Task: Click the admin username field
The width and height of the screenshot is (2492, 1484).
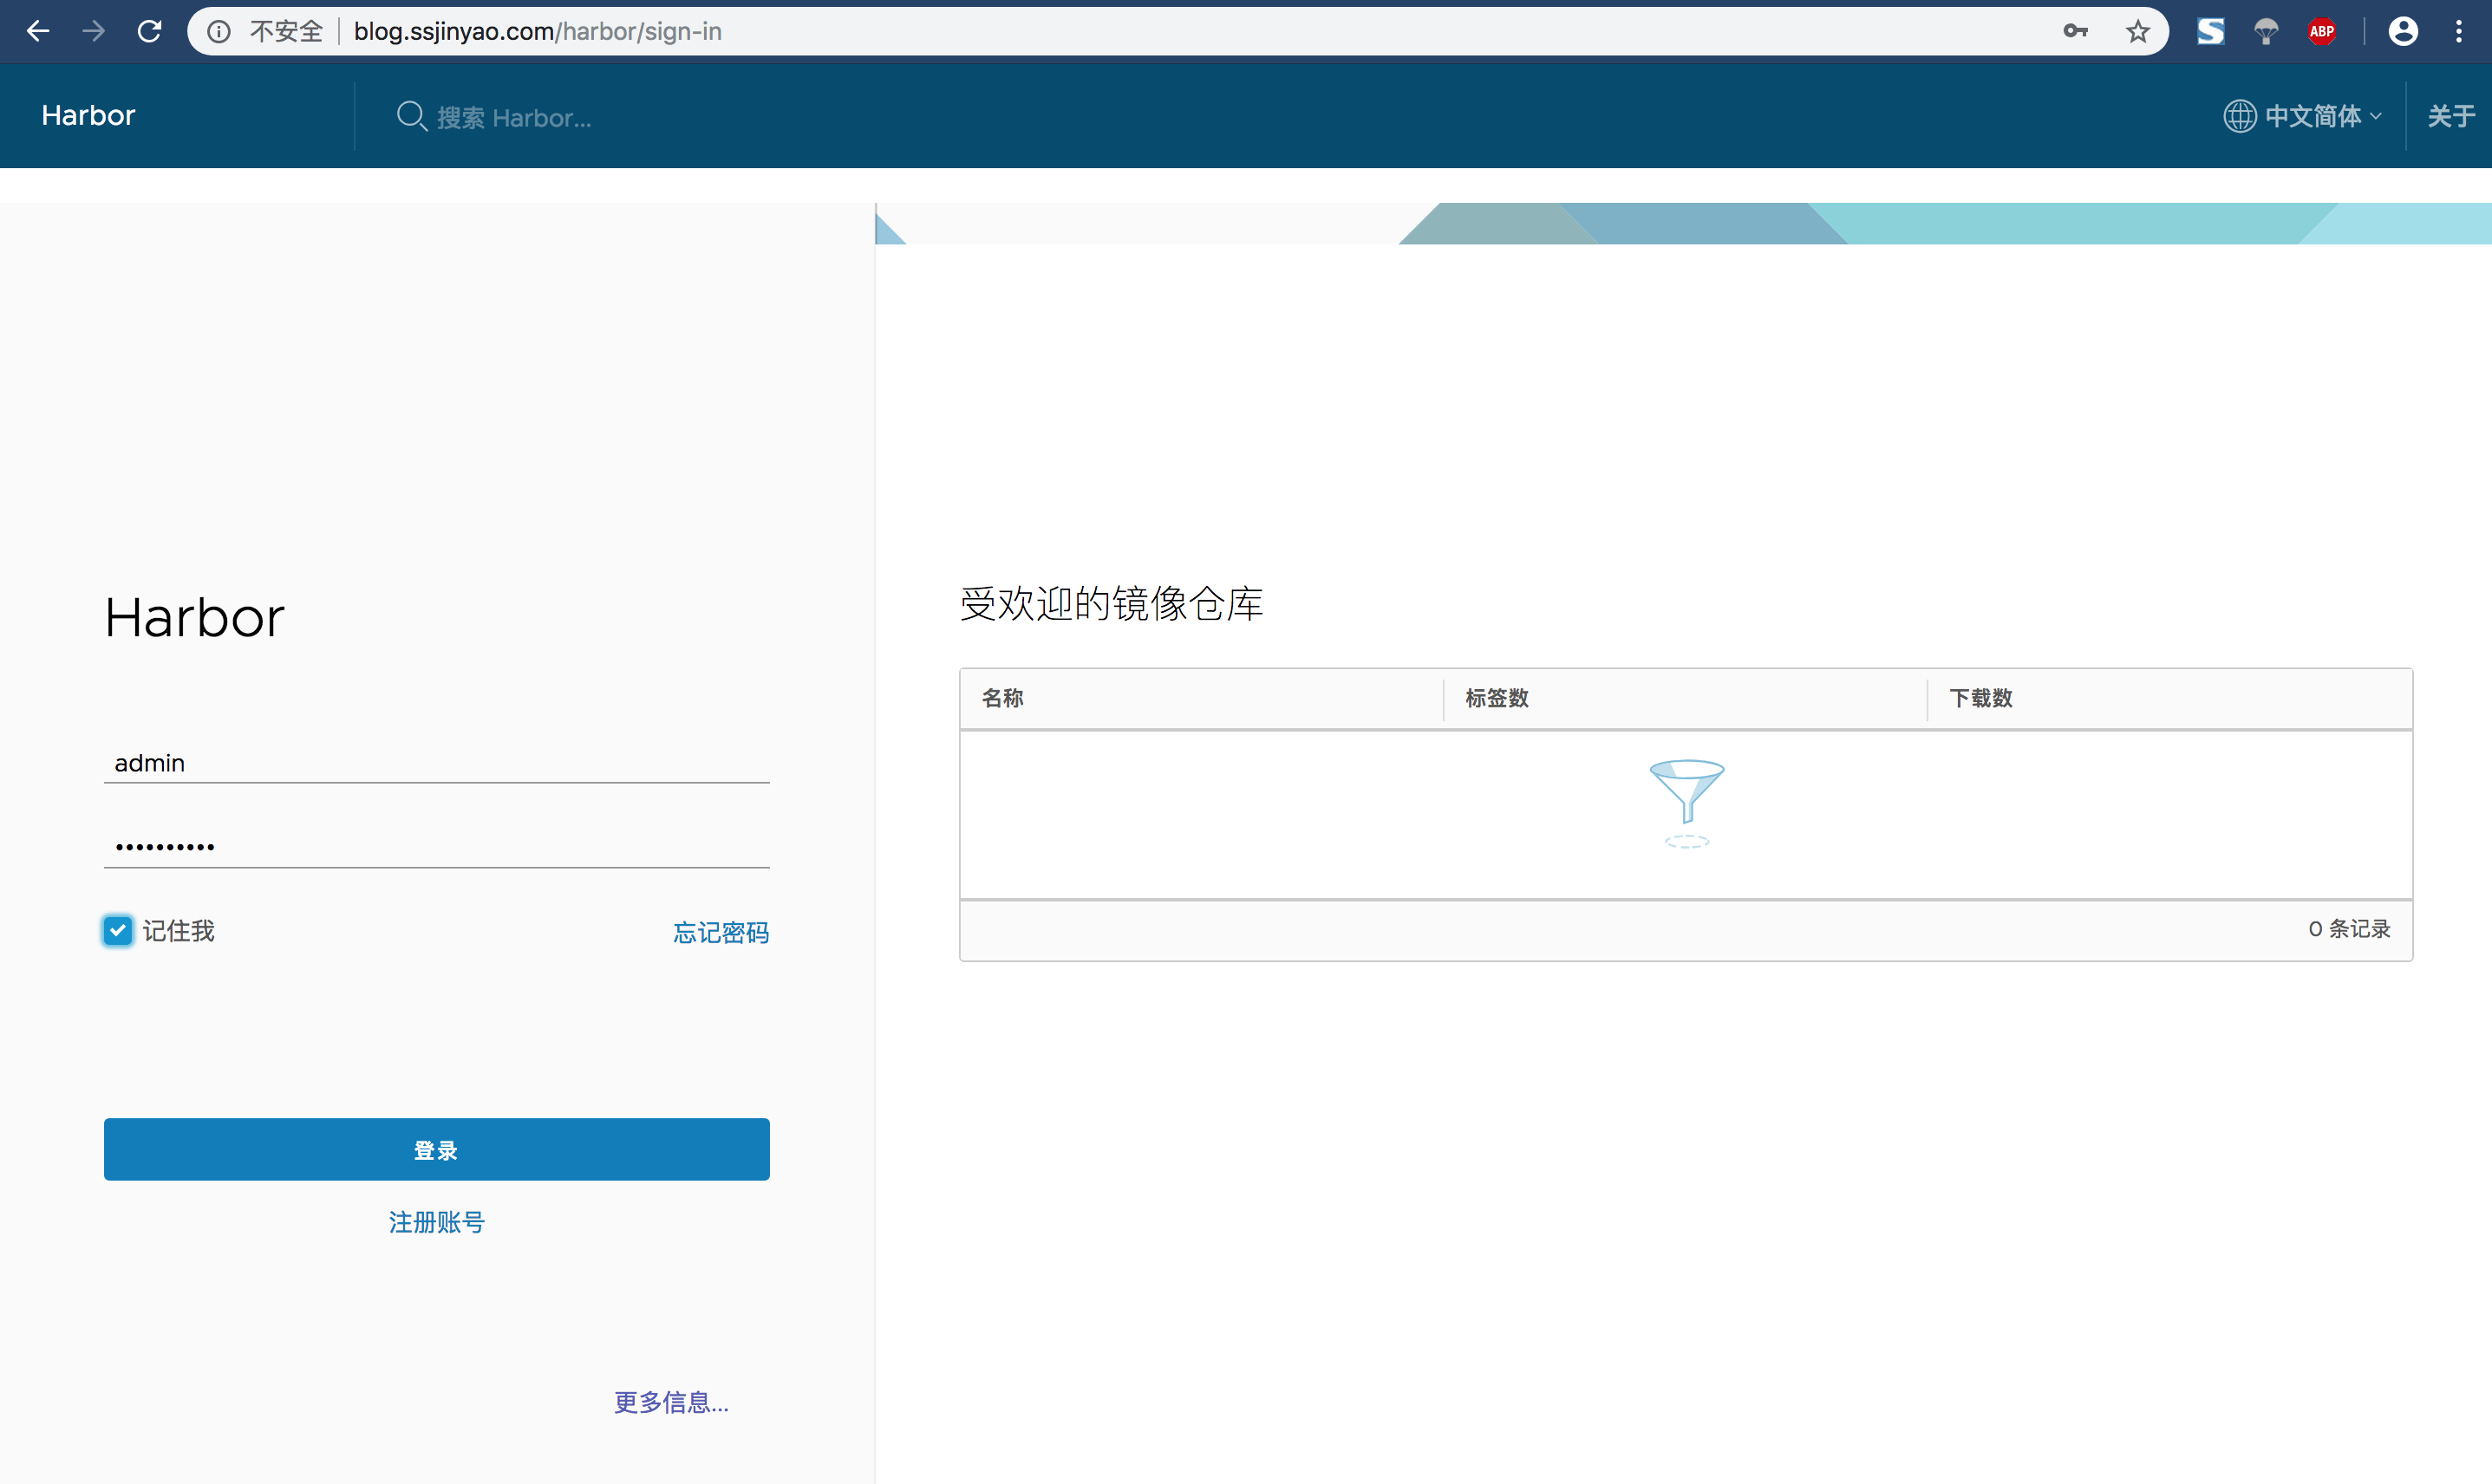Action: pos(436,762)
